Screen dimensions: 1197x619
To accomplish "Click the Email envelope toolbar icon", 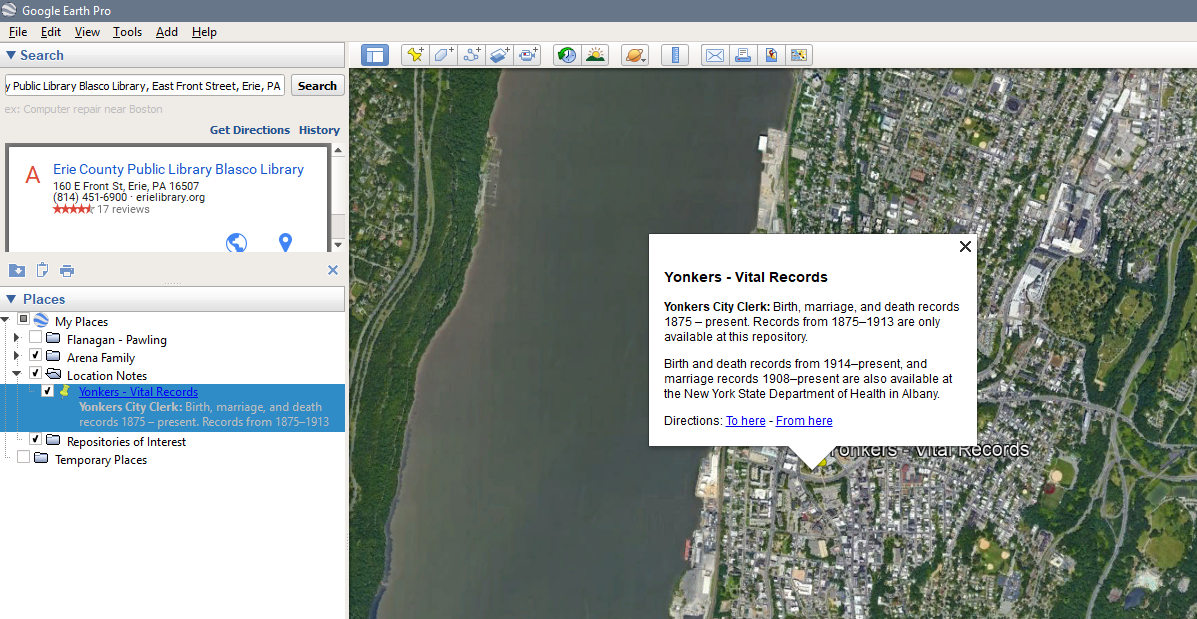I will click(x=714, y=55).
